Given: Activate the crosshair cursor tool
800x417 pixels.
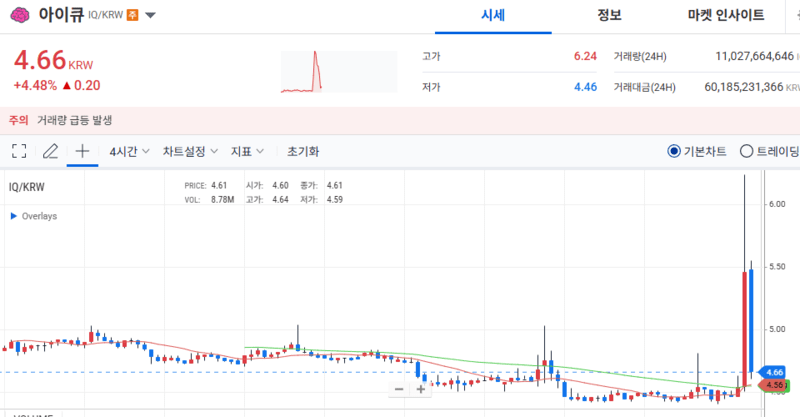Looking at the screenshot, I should (83, 152).
